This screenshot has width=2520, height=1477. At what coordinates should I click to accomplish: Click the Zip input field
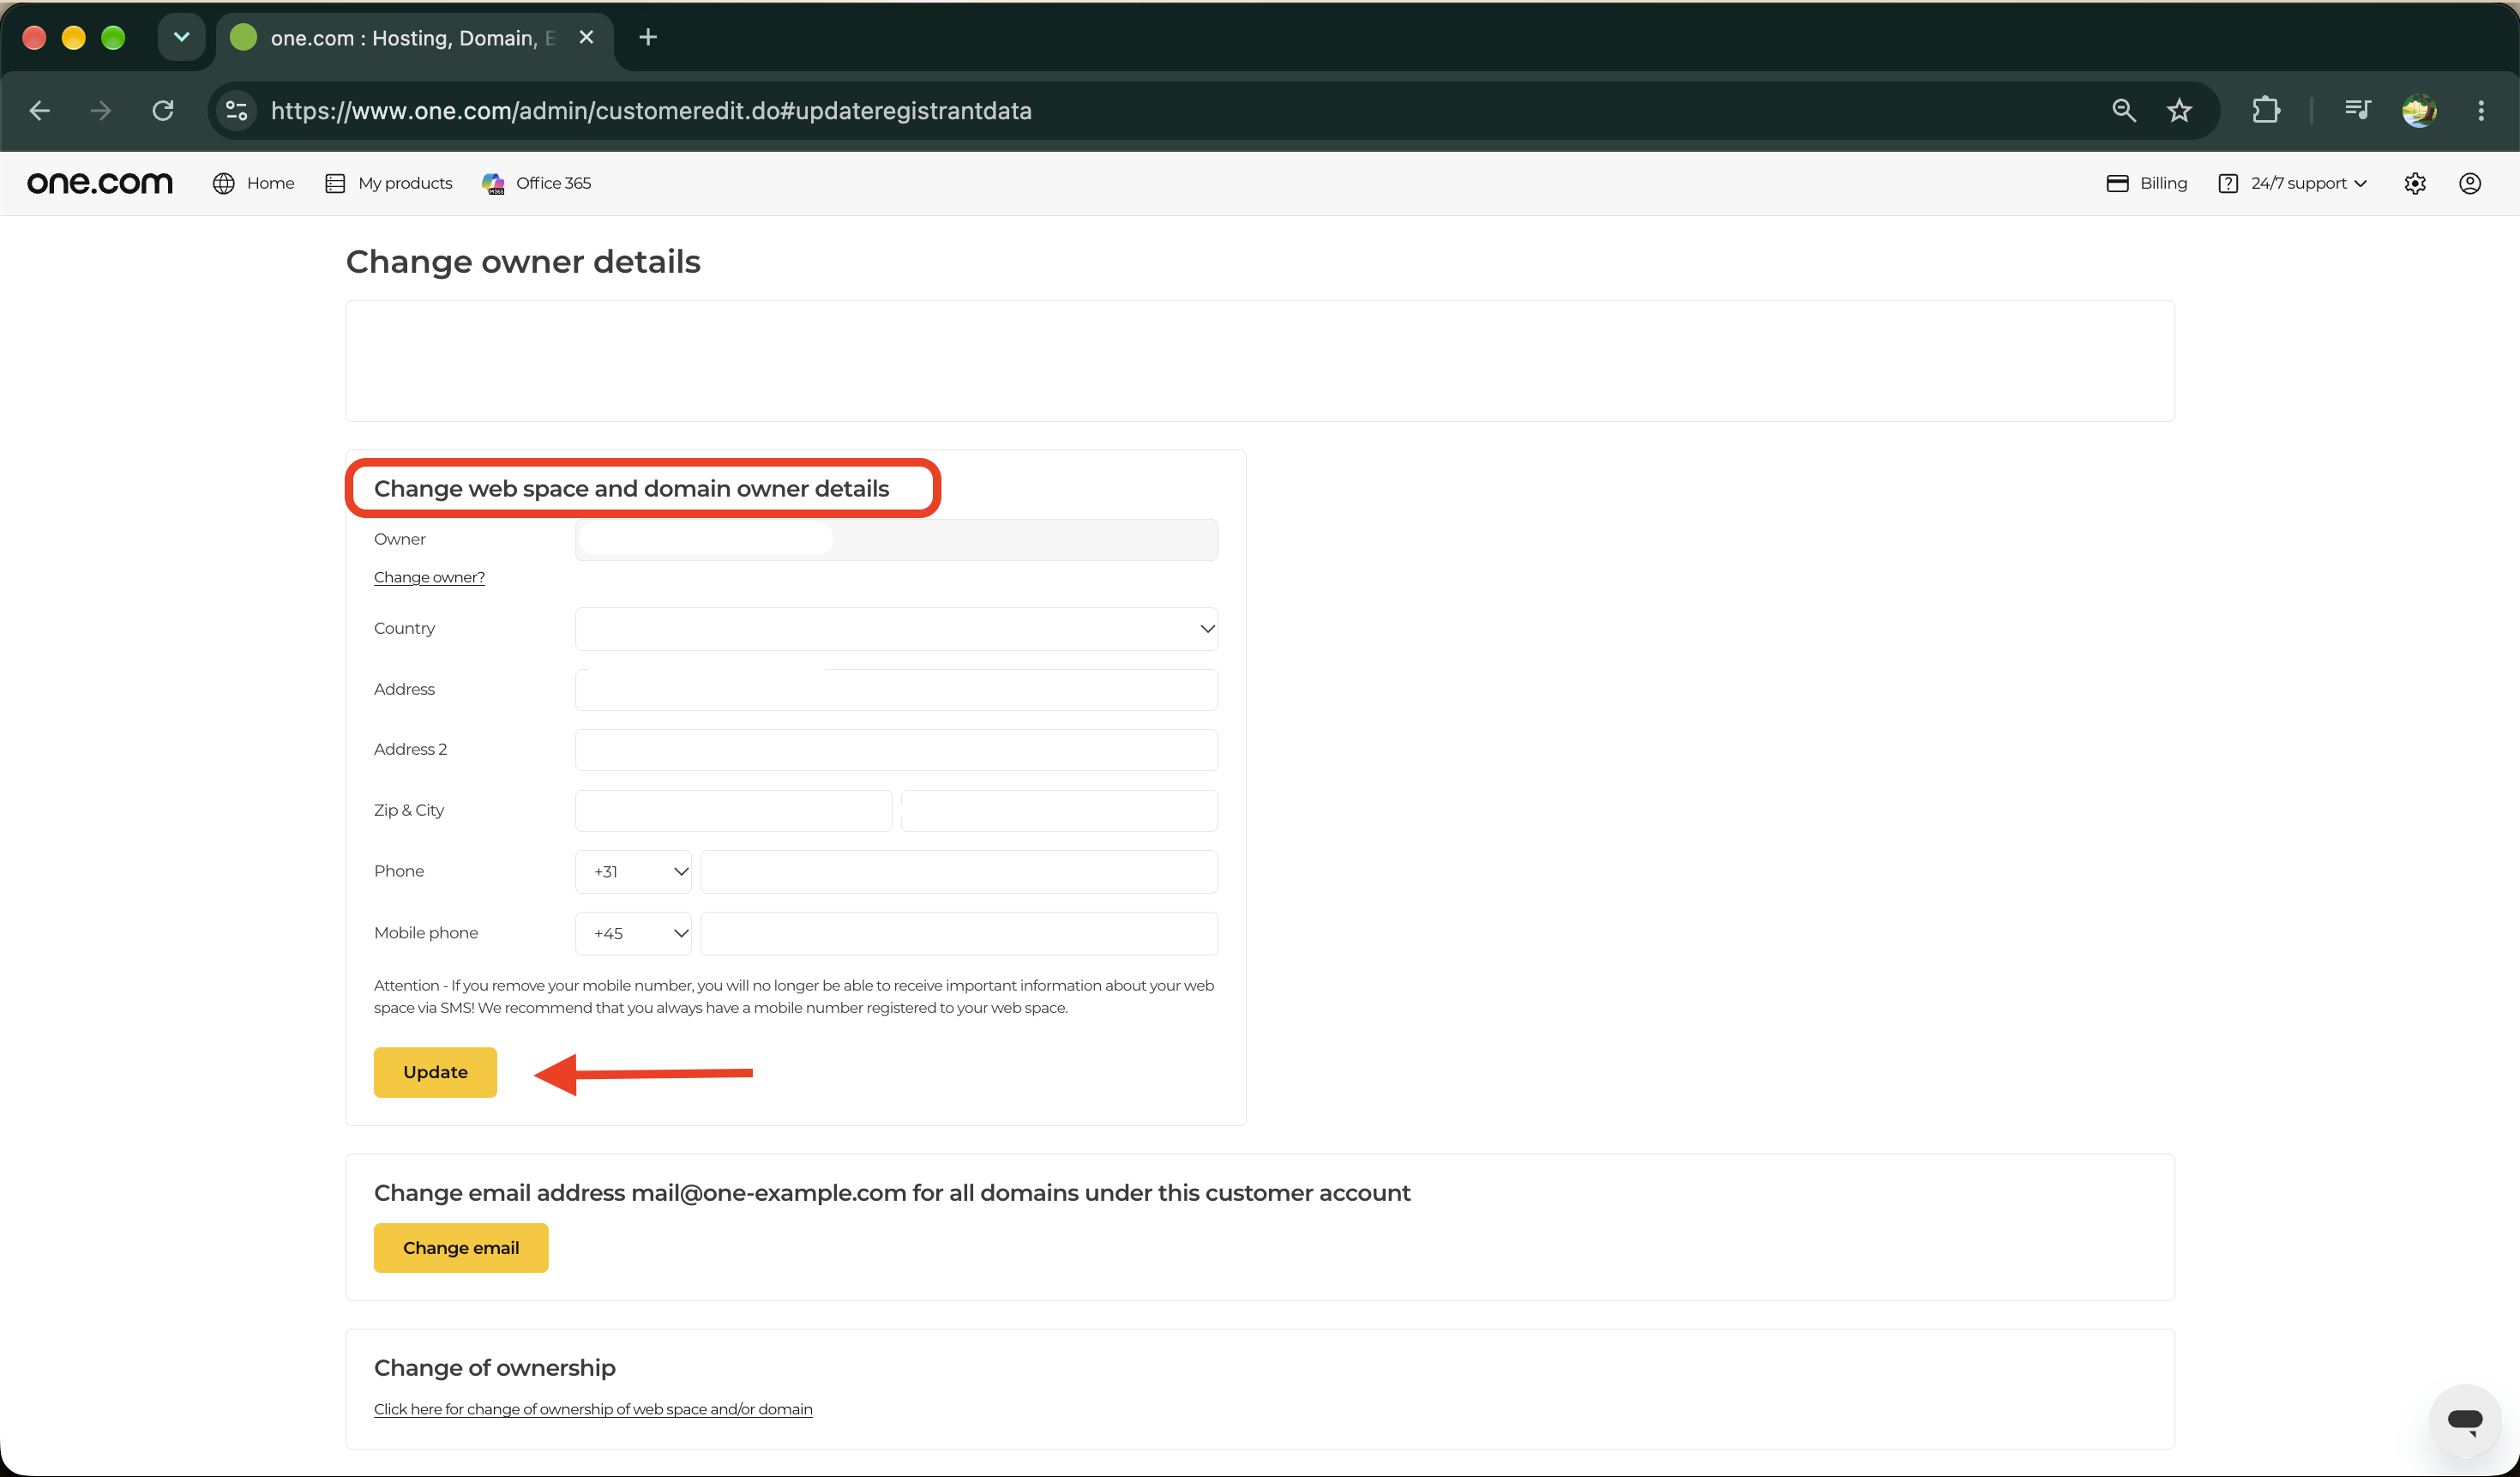tap(733, 811)
